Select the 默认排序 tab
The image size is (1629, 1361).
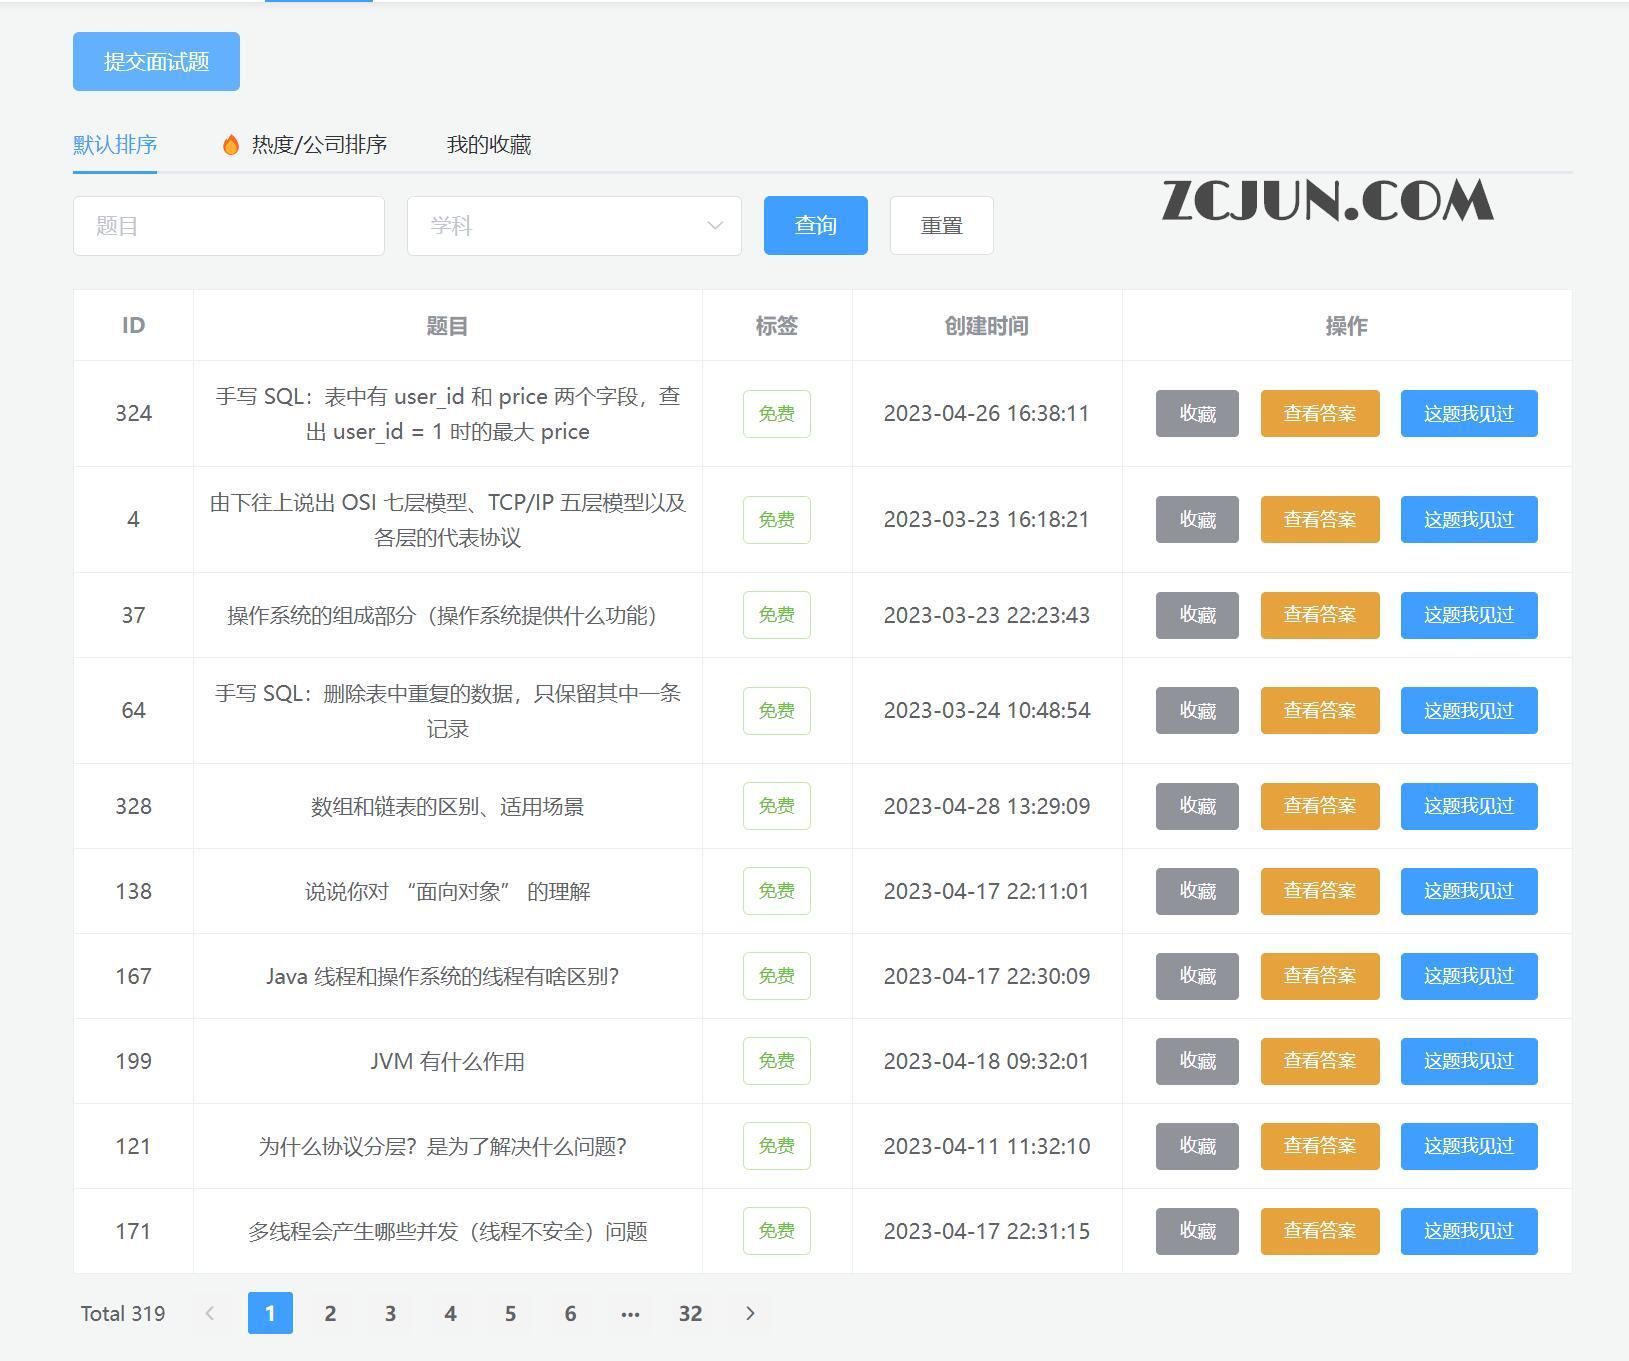[114, 145]
